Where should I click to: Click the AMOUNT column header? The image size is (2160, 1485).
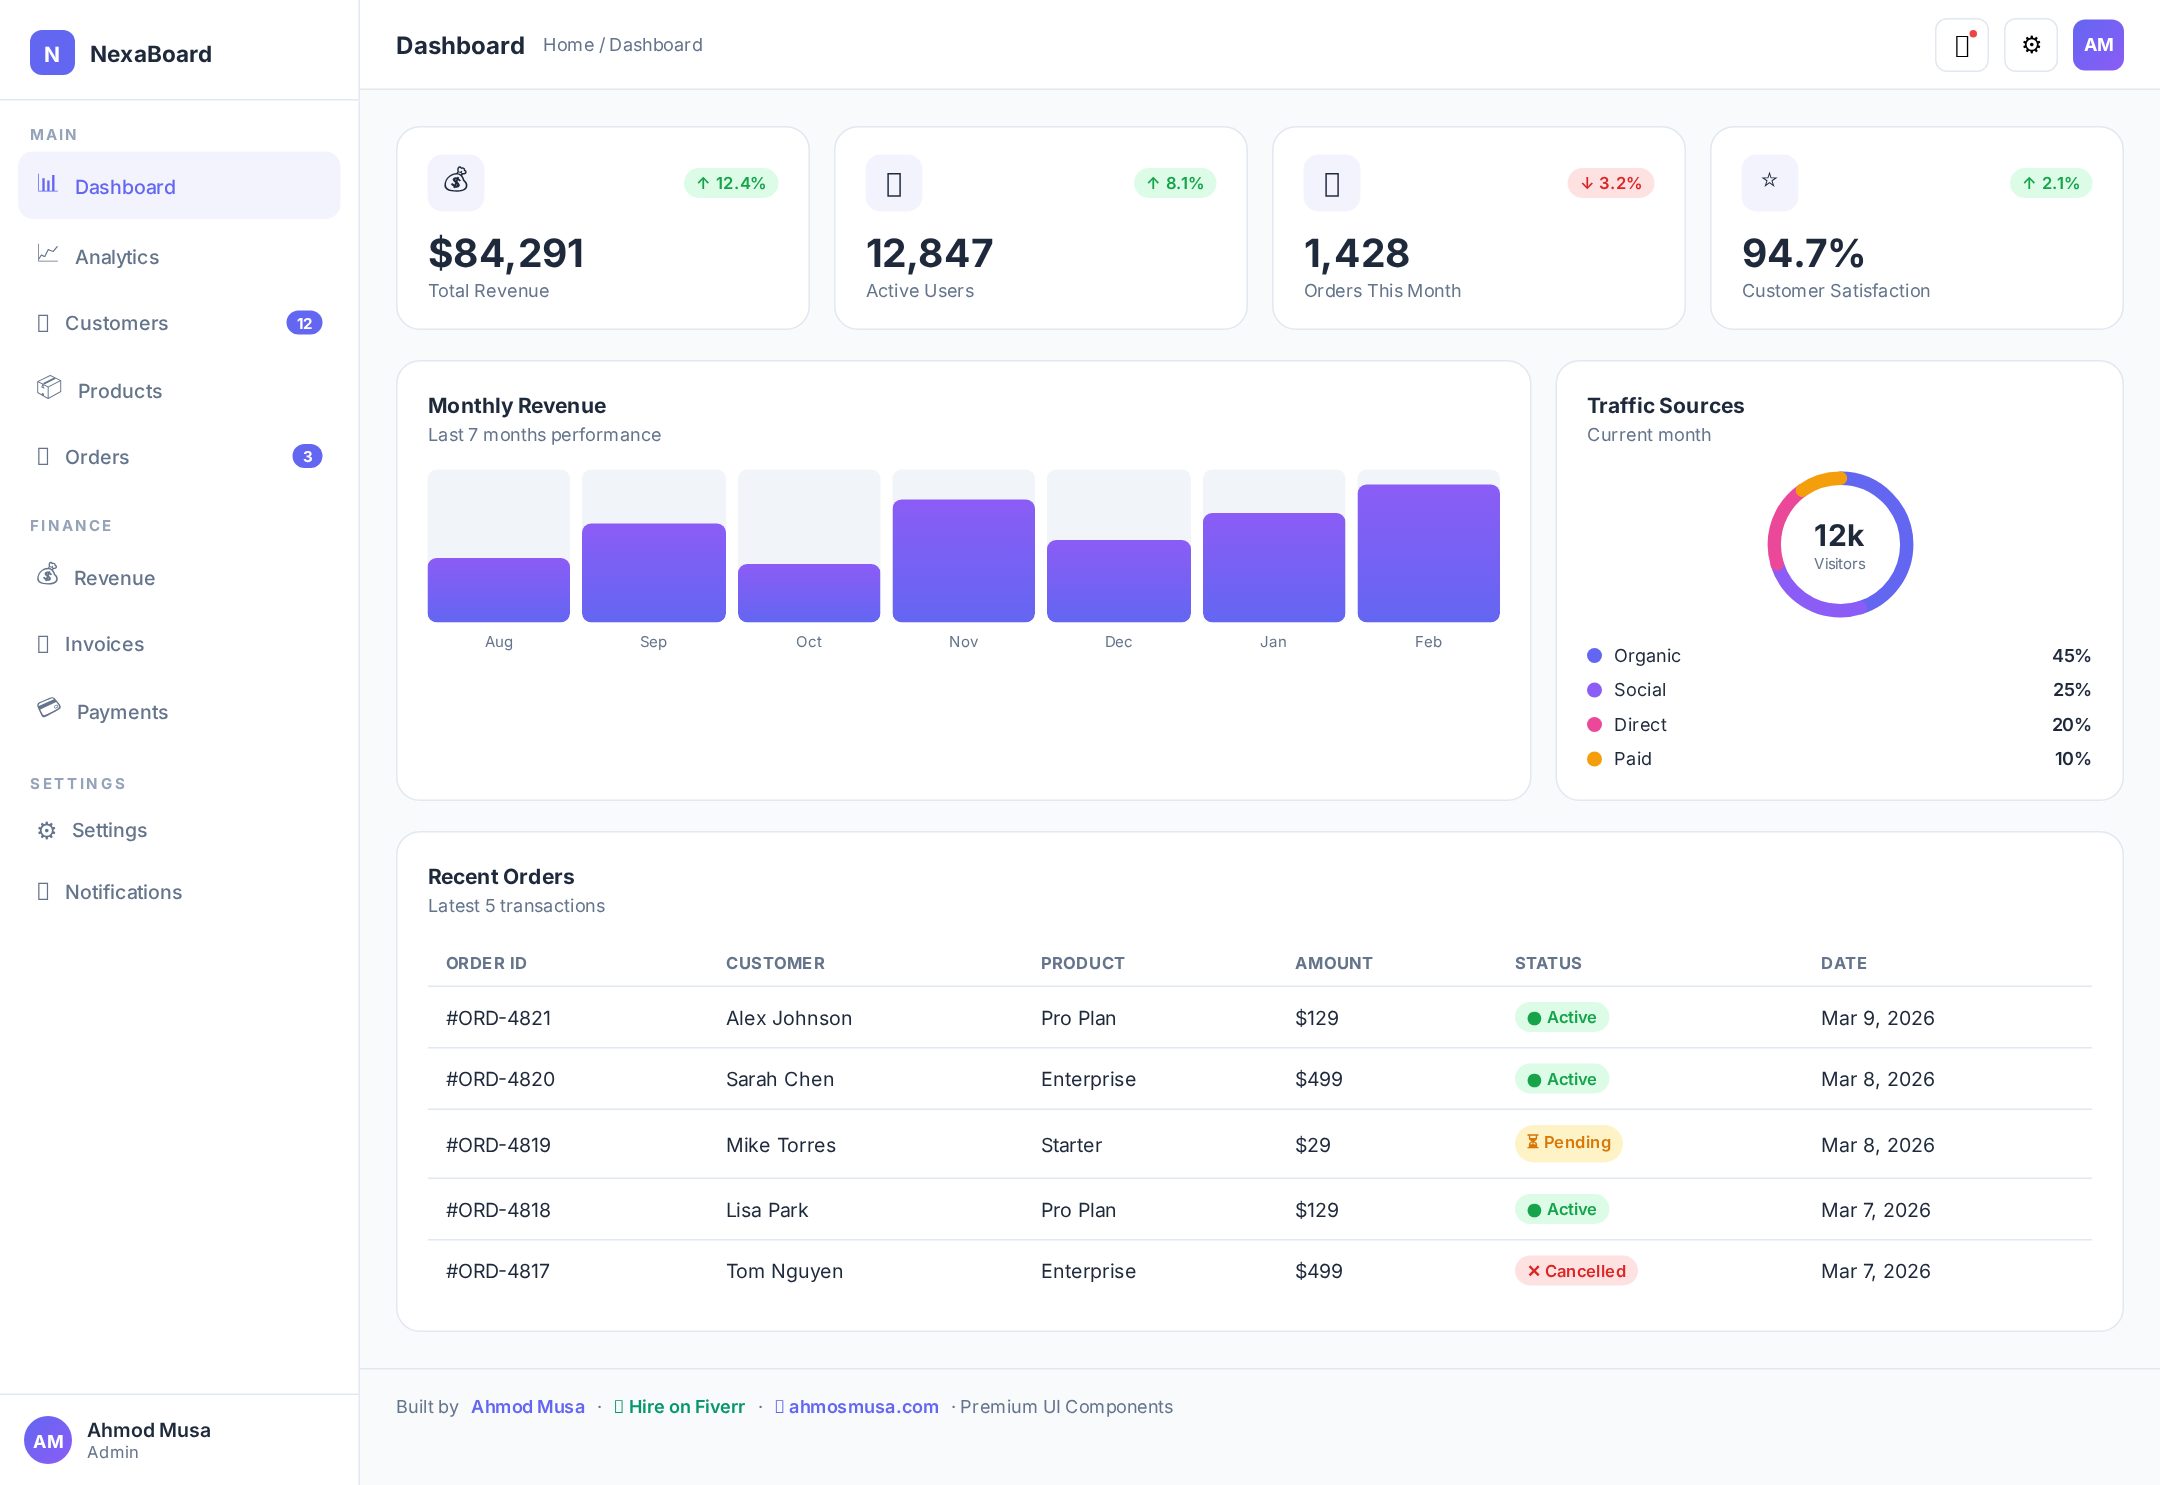pyautogui.click(x=1334, y=963)
